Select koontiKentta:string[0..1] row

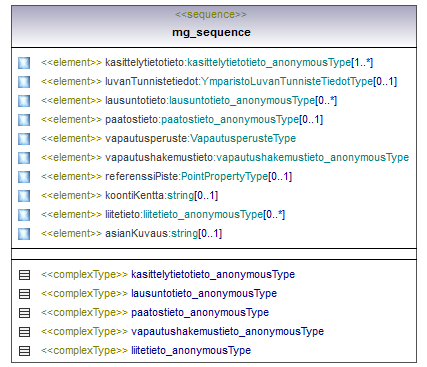pyautogui.click(x=129, y=195)
